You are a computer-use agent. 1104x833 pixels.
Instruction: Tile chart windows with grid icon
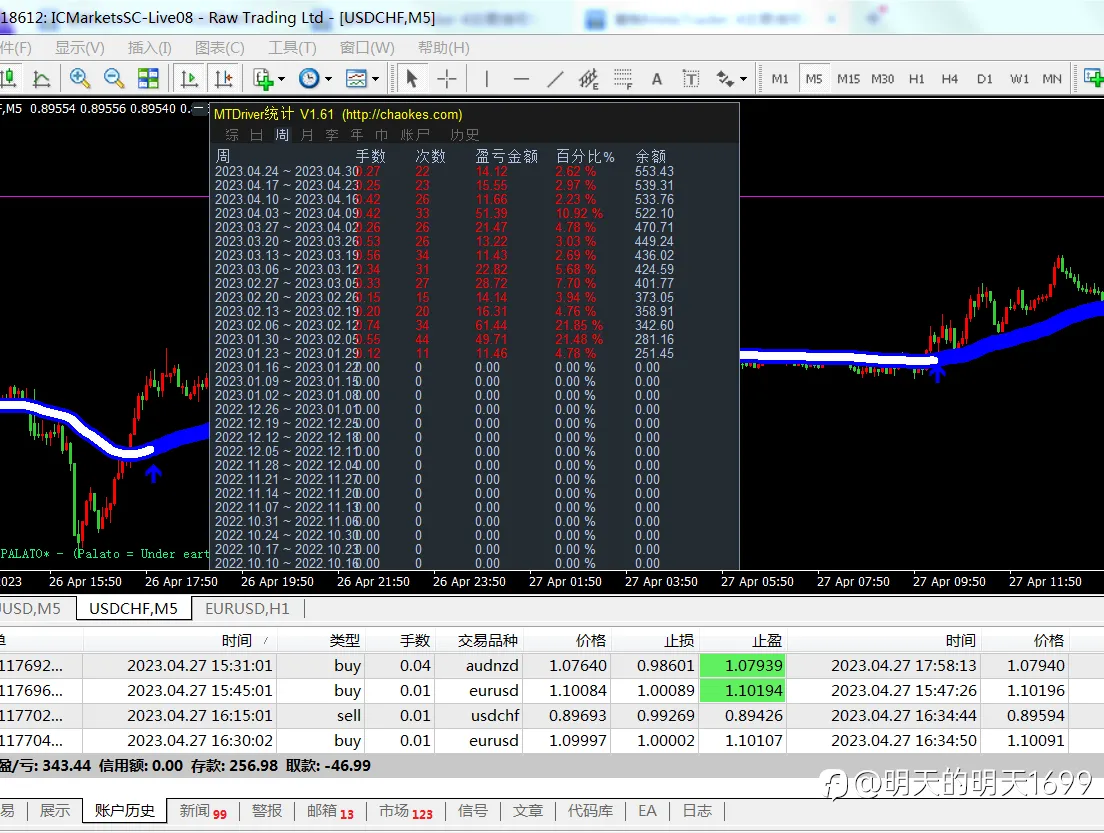(x=148, y=79)
